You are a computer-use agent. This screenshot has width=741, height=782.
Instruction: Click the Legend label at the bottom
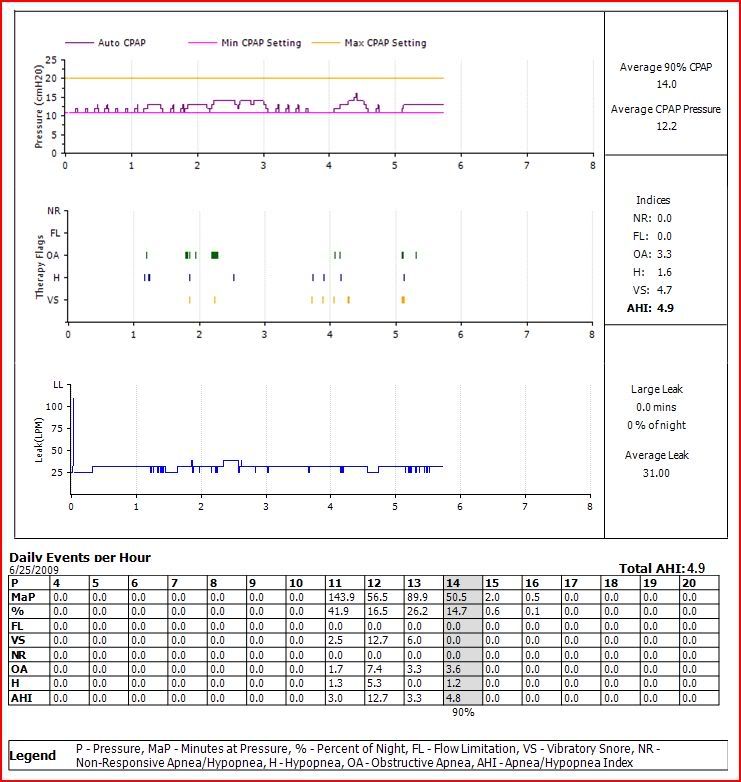click(33, 756)
